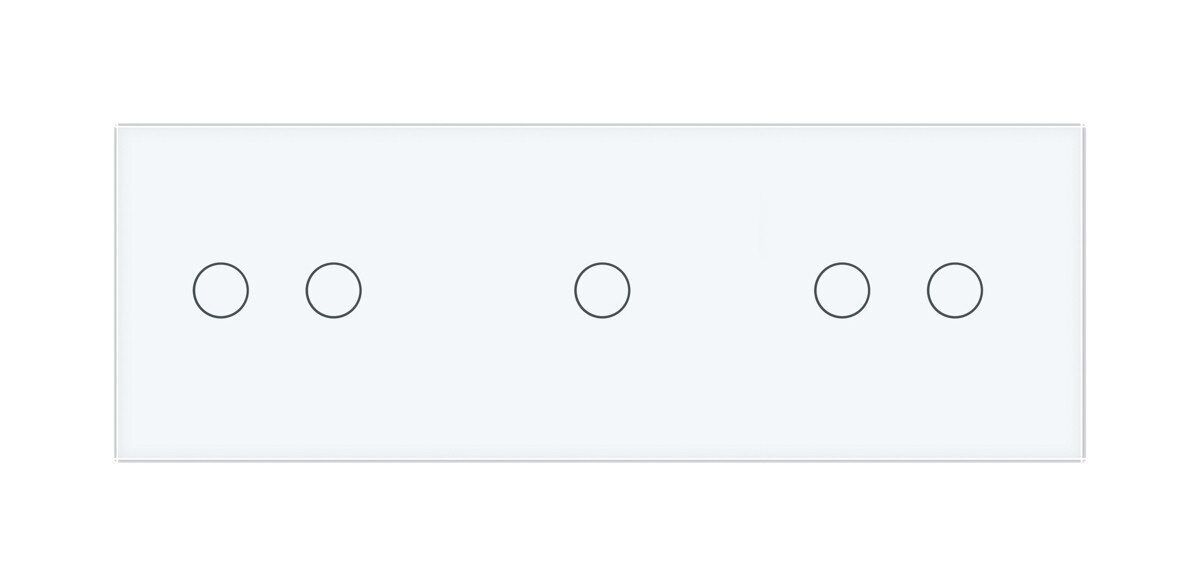Image resolution: width=1200 pixels, height=586 pixels.
Task: Click the last circle on the switch panel
Action: (x=954, y=291)
